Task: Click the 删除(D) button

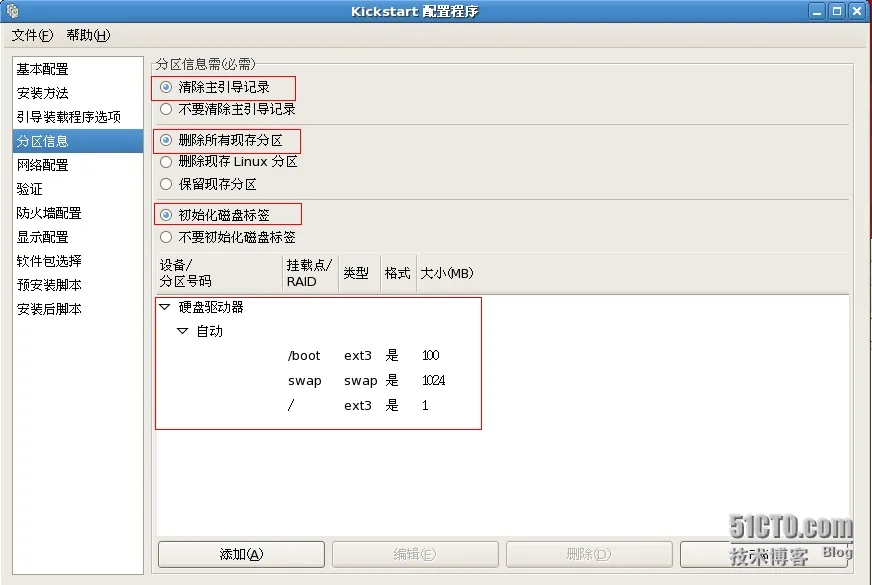Action: point(589,554)
